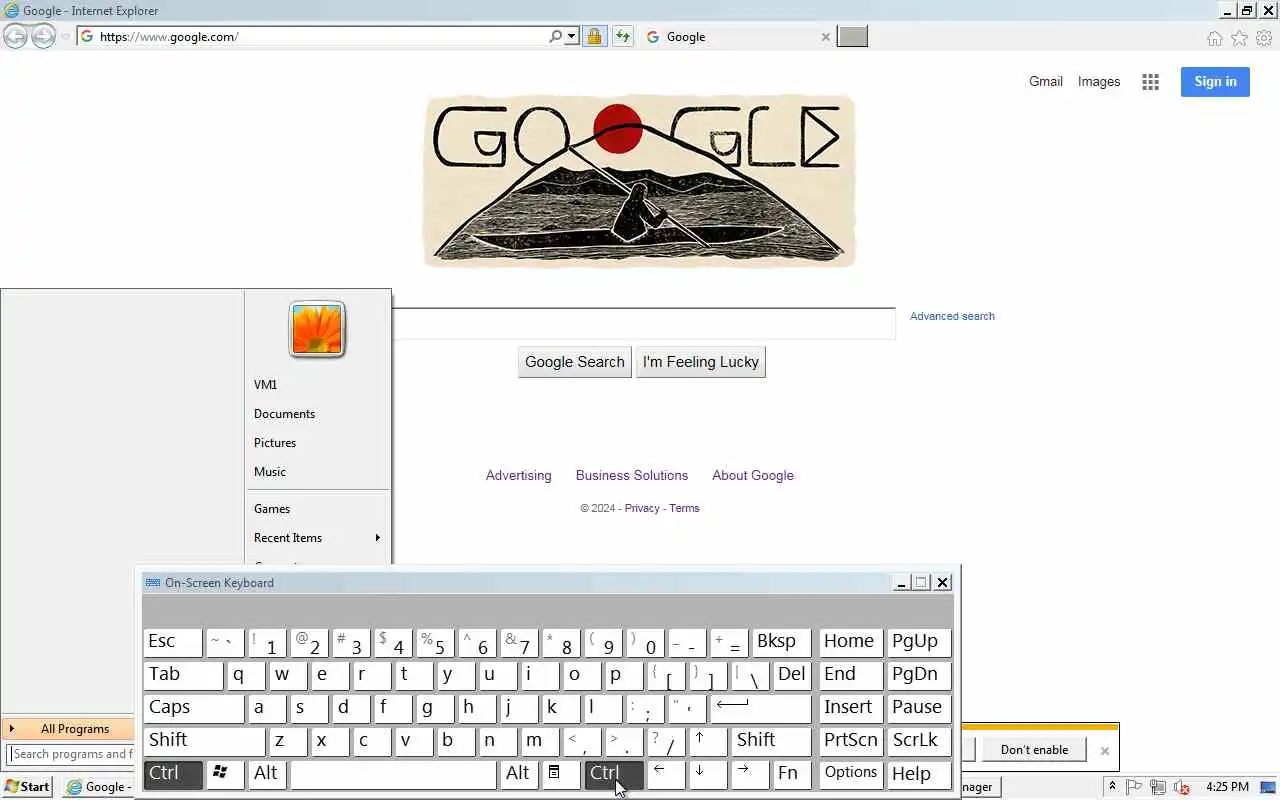Click the IE Forward navigation arrow
This screenshot has width=1280, height=800.
(x=43, y=37)
